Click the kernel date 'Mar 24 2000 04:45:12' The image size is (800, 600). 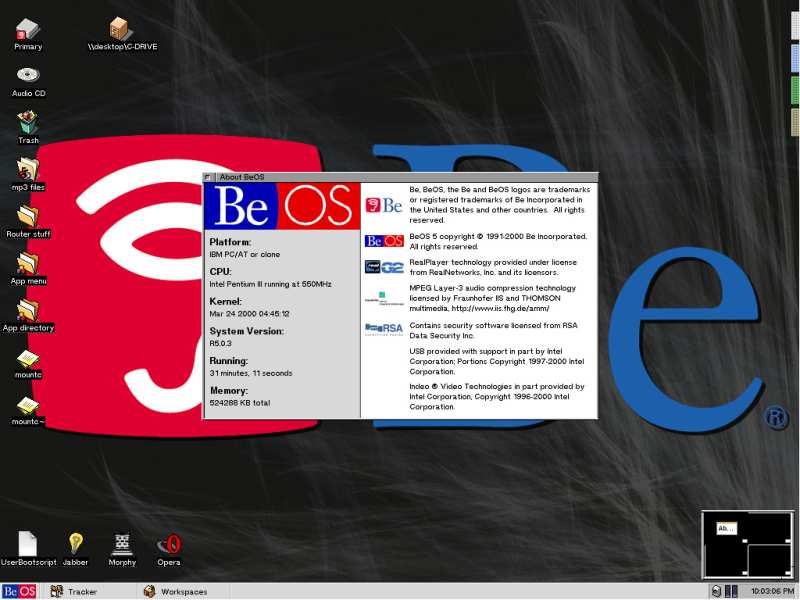click(249, 314)
